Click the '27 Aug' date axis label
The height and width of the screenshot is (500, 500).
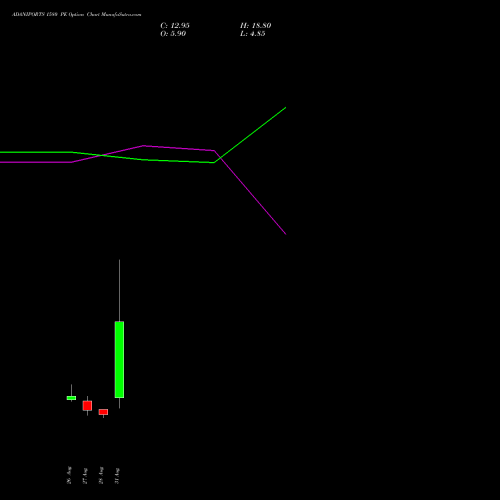click(85, 475)
